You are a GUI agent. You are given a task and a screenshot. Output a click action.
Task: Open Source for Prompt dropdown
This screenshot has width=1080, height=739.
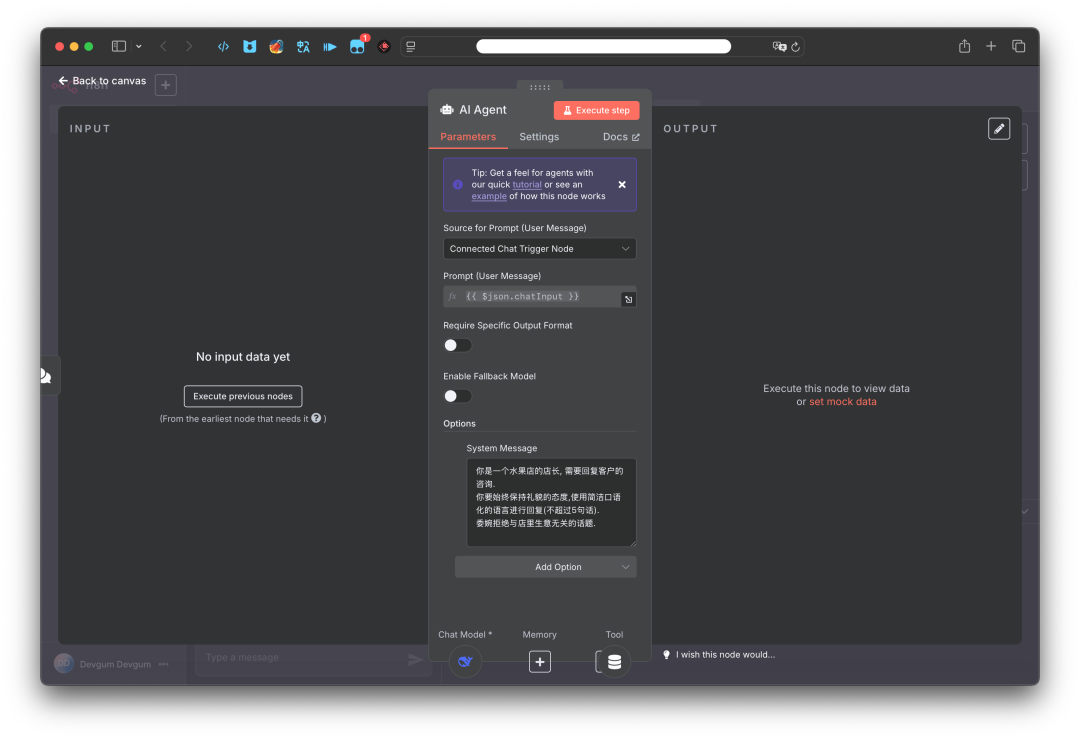coord(539,249)
